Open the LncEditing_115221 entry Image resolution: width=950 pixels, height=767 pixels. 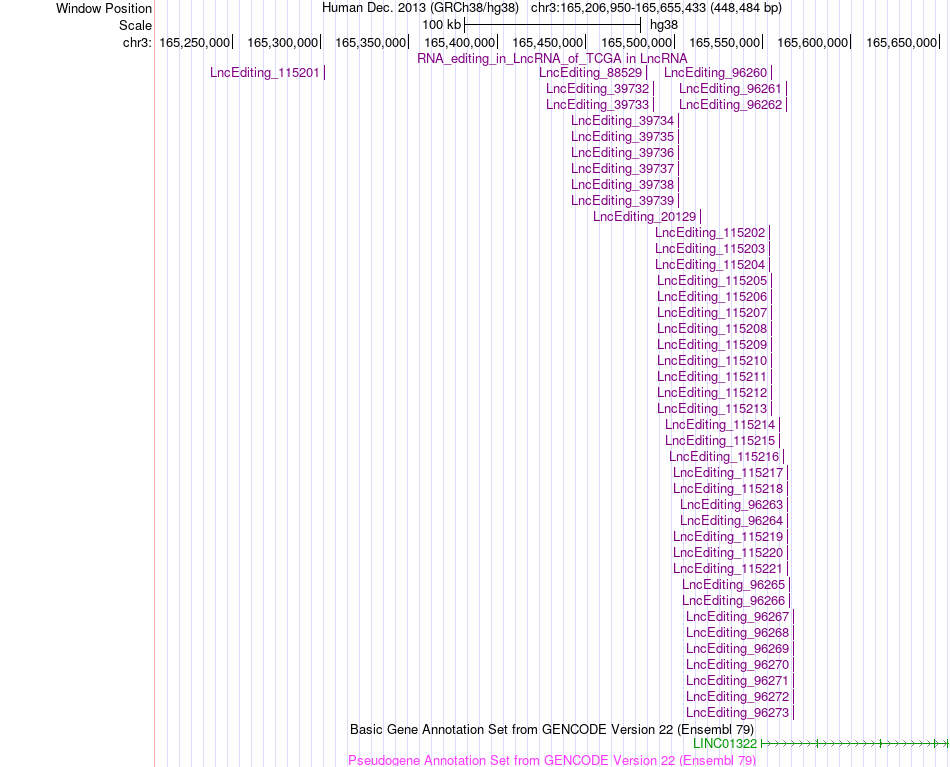(x=728, y=569)
